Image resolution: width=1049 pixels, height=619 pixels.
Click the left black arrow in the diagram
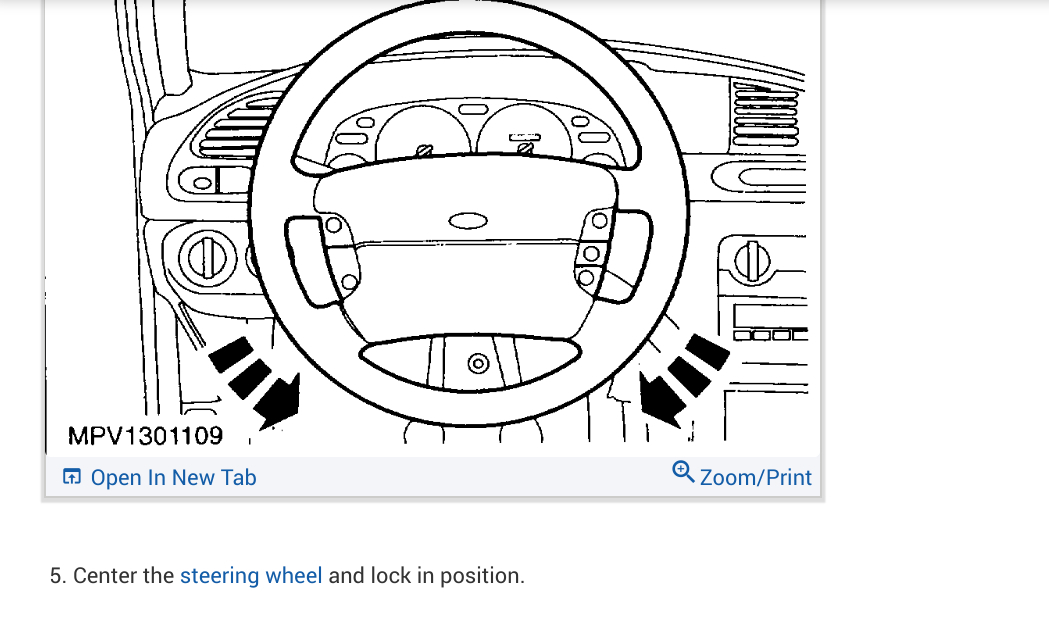point(256,381)
